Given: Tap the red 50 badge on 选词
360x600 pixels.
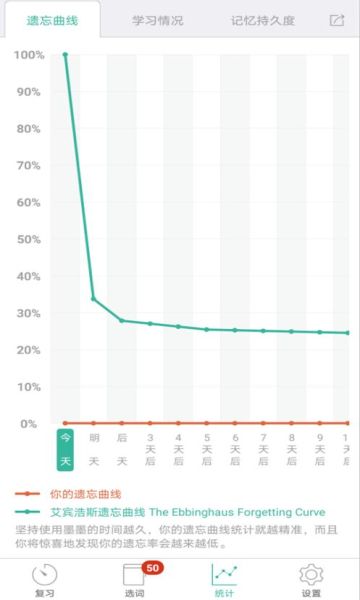Looking at the screenshot, I should [153, 568].
